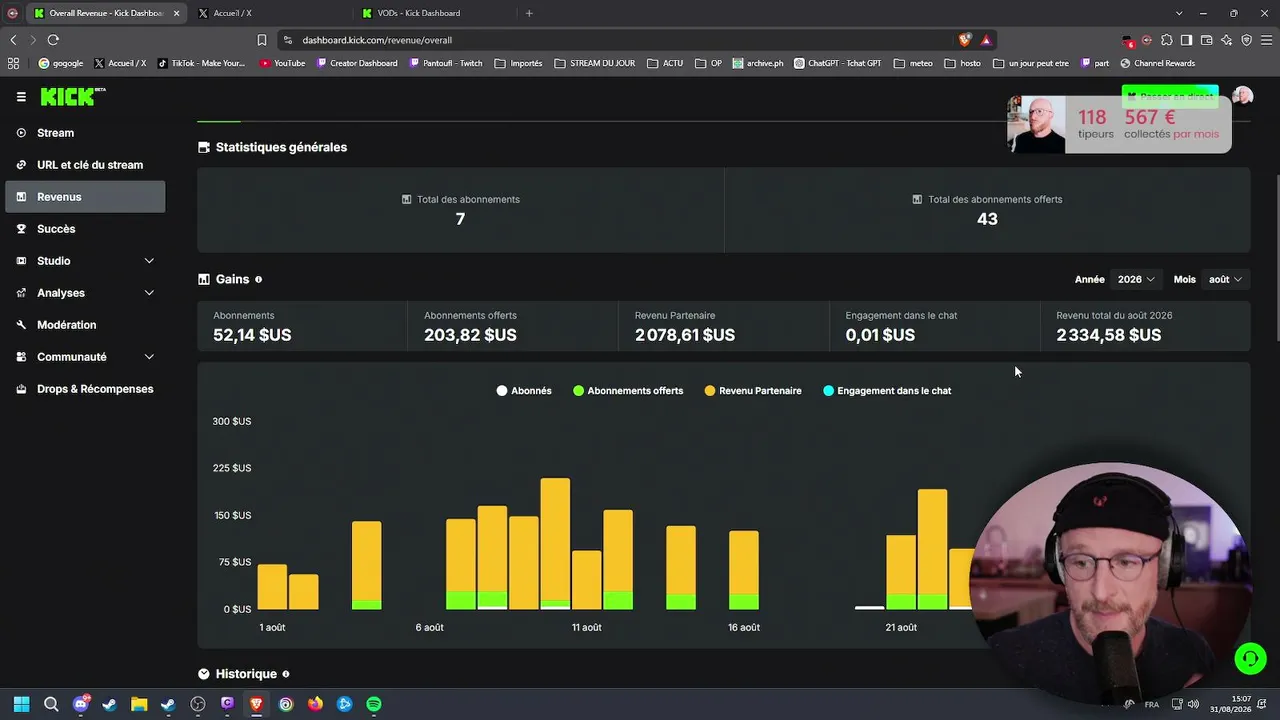Click the Statistiques générales header icon
The image size is (1280, 720).
tap(204, 147)
